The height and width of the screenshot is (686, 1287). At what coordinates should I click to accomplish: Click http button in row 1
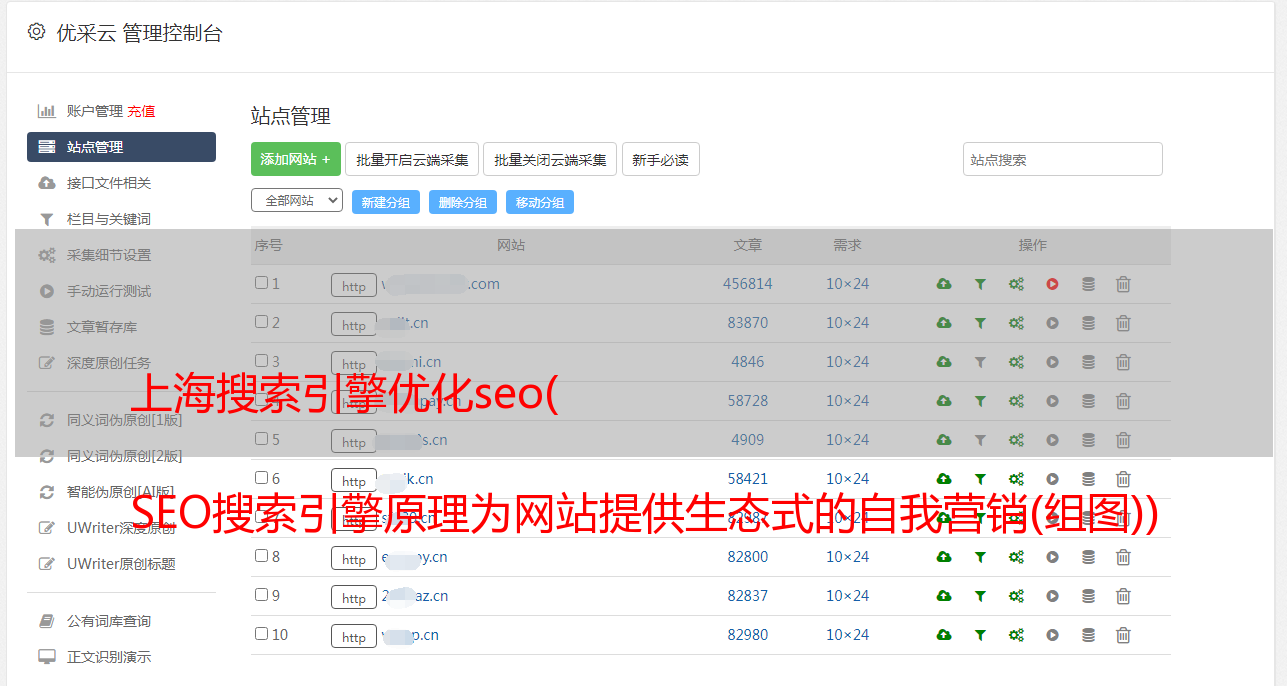[x=354, y=286]
